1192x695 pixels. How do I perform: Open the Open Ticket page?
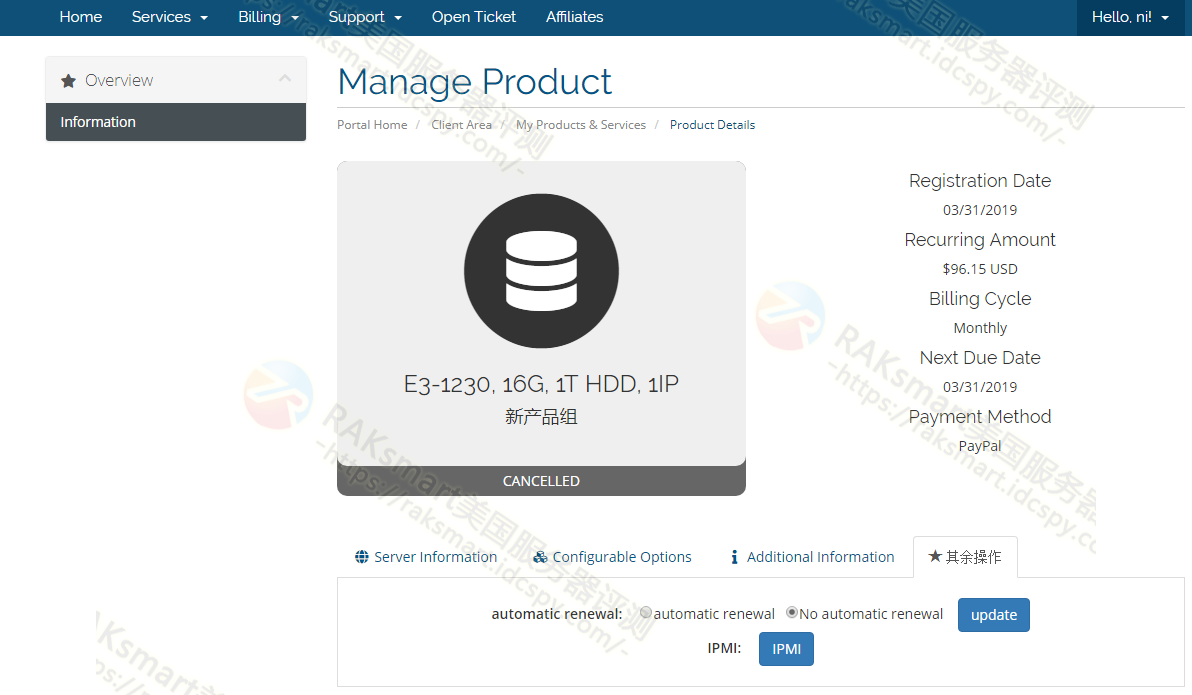[474, 17]
